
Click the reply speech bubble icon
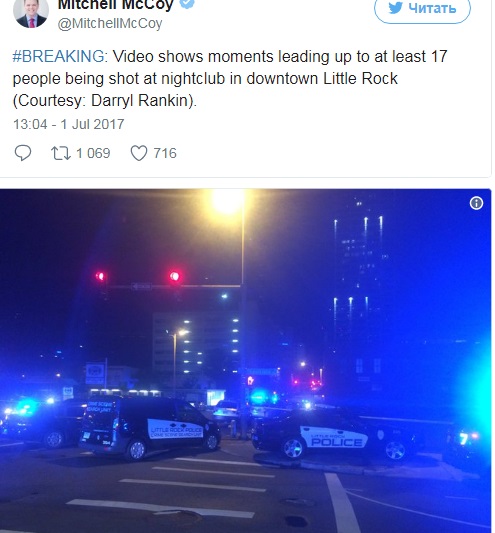[23, 153]
